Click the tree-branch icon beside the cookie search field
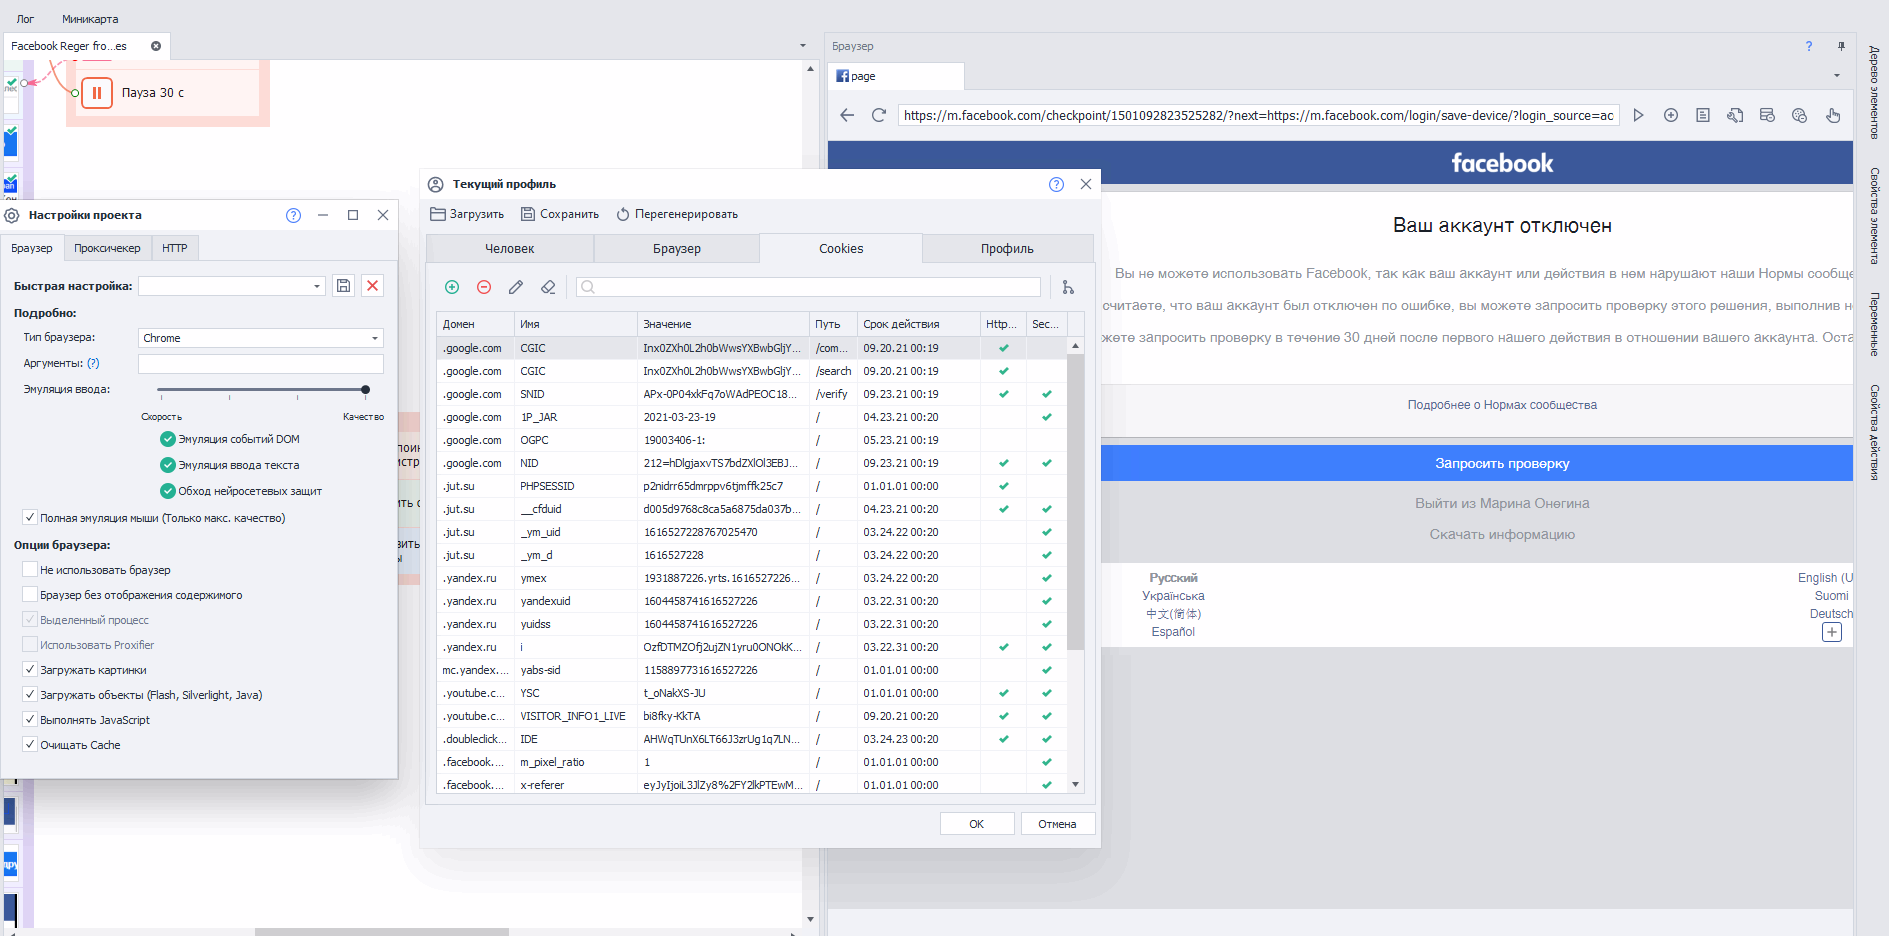This screenshot has width=1889, height=936. tap(1068, 287)
